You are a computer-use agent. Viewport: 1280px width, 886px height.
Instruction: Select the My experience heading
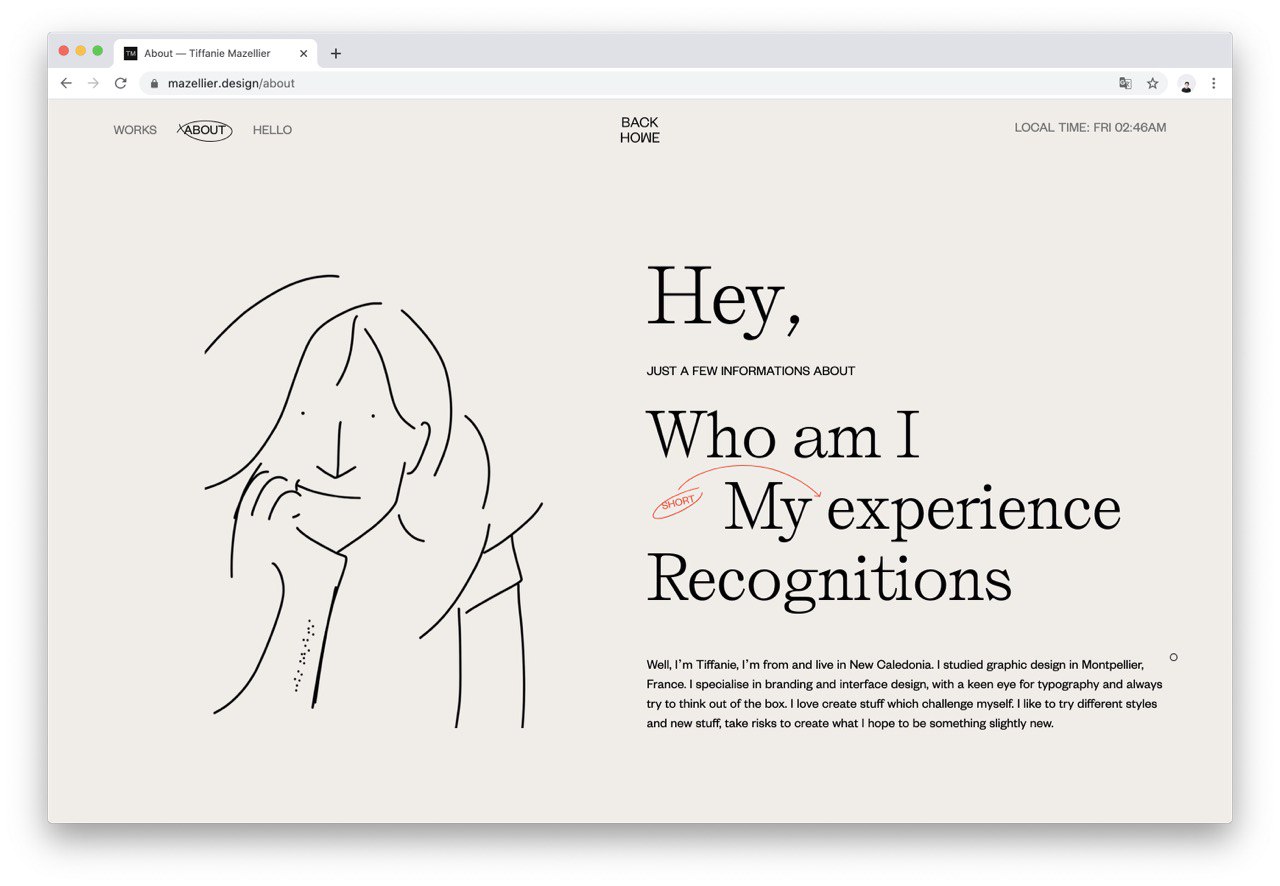tap(922, 508)
